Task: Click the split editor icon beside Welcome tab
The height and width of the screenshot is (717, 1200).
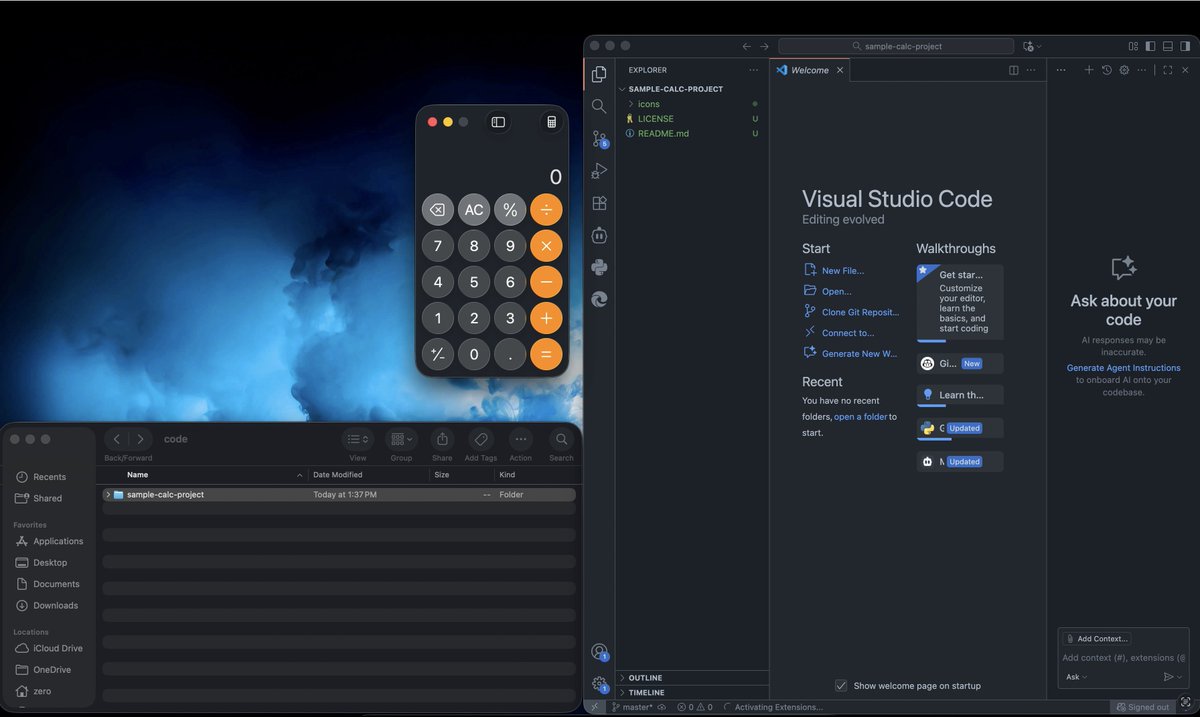Action: 1013,70
